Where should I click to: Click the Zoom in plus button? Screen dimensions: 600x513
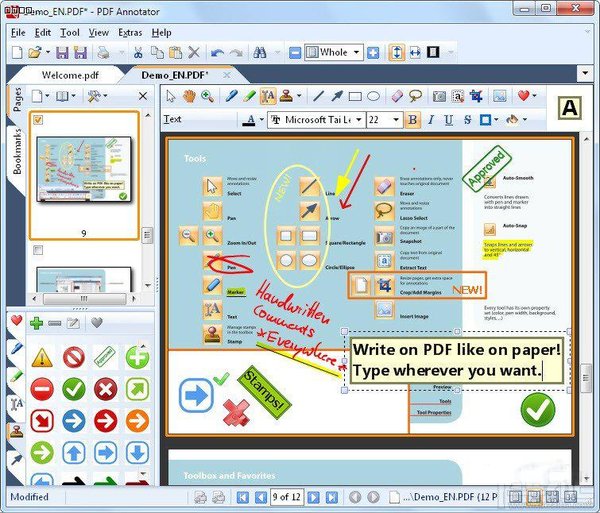pyautogui.click(x=373, y=52)
